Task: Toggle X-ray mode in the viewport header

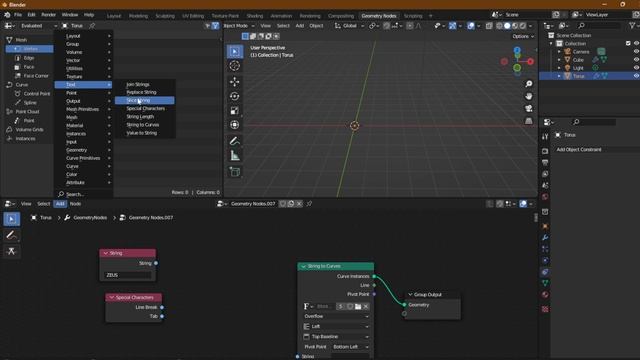Action: pyautogui.click(x=489, y=26)
